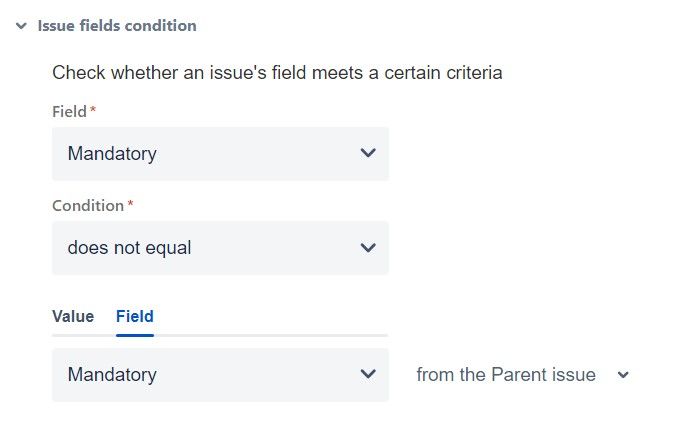Click the chevron in the top Mandatory selector
This screenshot has width=679, height=439.
coord(367,154)
